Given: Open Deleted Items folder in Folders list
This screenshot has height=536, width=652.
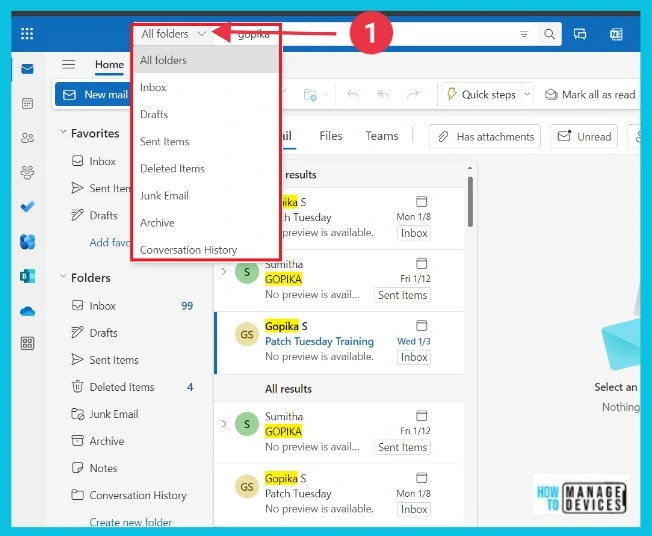Looking at the screenshot, I should pos(121,387).
